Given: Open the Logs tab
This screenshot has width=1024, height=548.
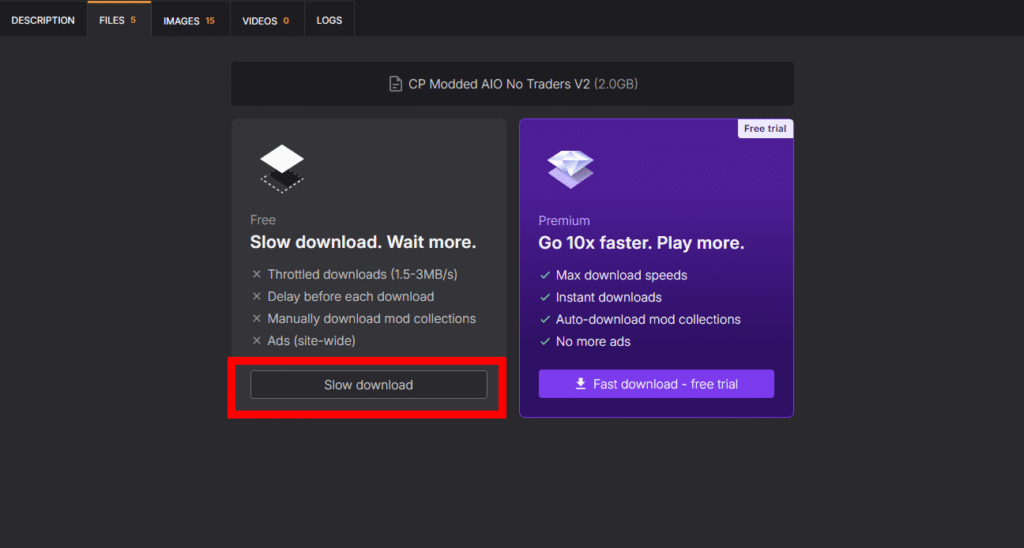Looking at the screenshot, I should 329,20.
